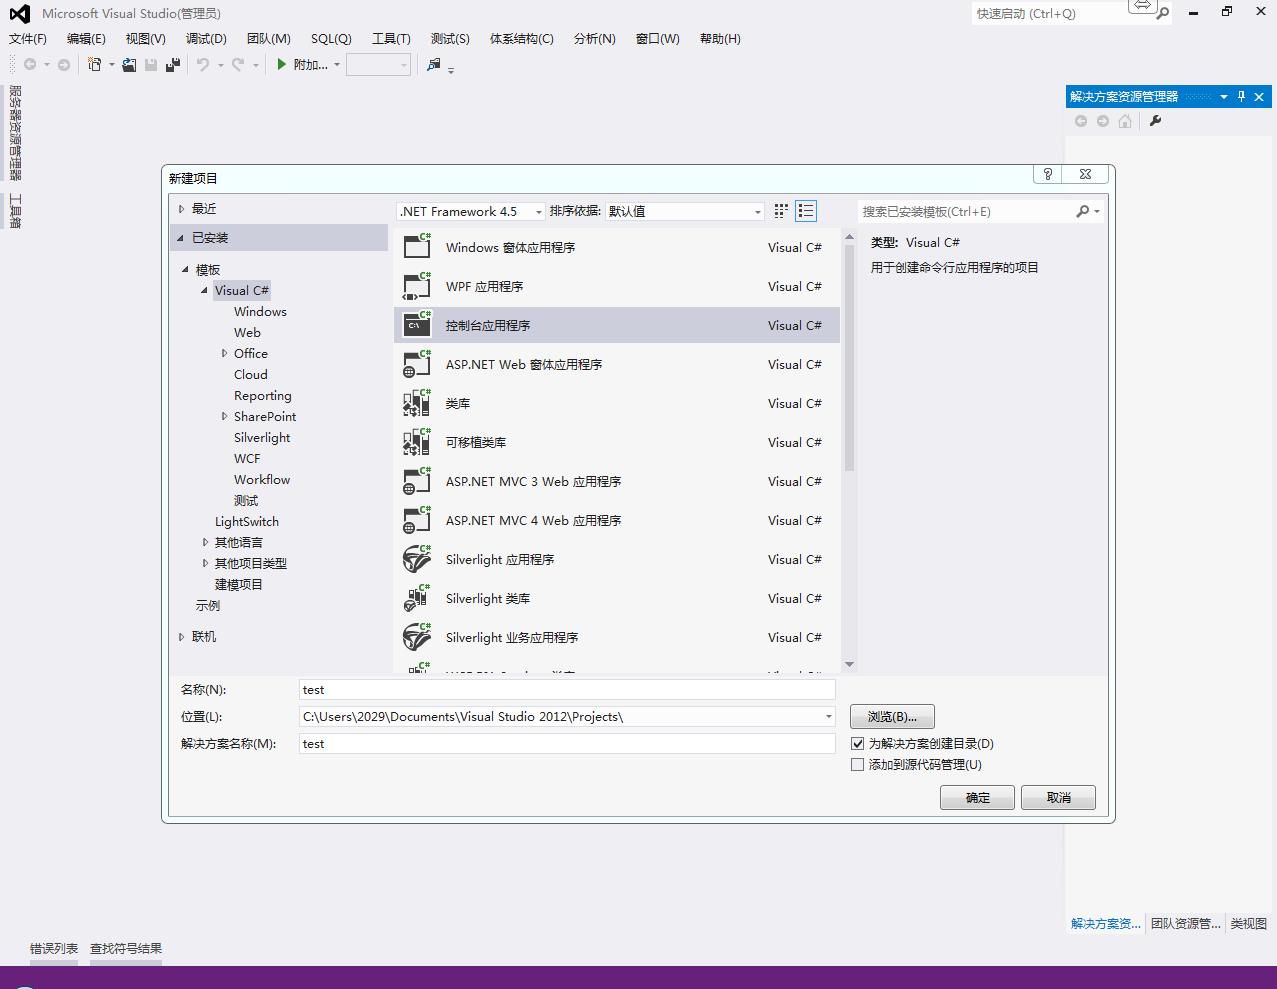Viewport: 1277px width, 989px height.
Task: Open the location path dropdown arrow
Action: pos(828,716)
